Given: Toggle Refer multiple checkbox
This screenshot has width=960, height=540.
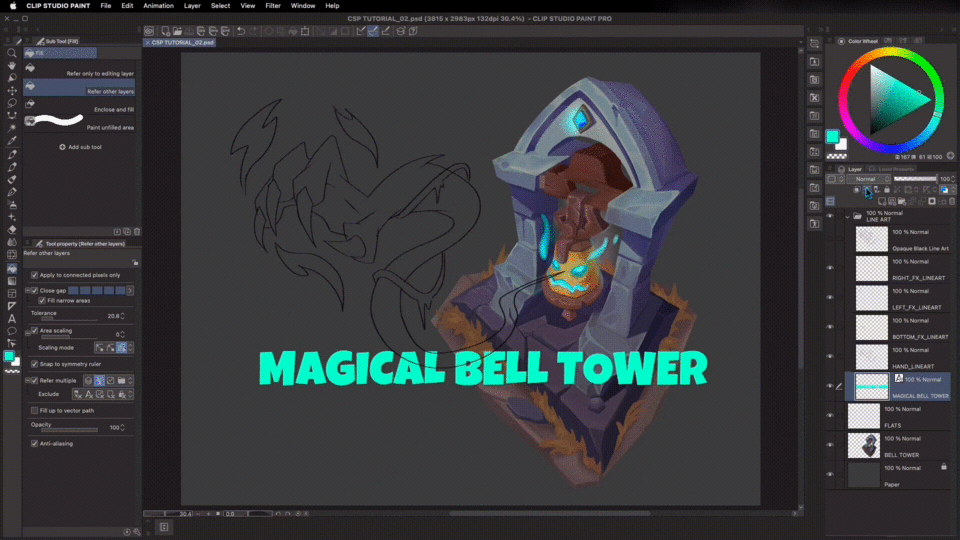Looking at the screenshot, I should point(34,380).
